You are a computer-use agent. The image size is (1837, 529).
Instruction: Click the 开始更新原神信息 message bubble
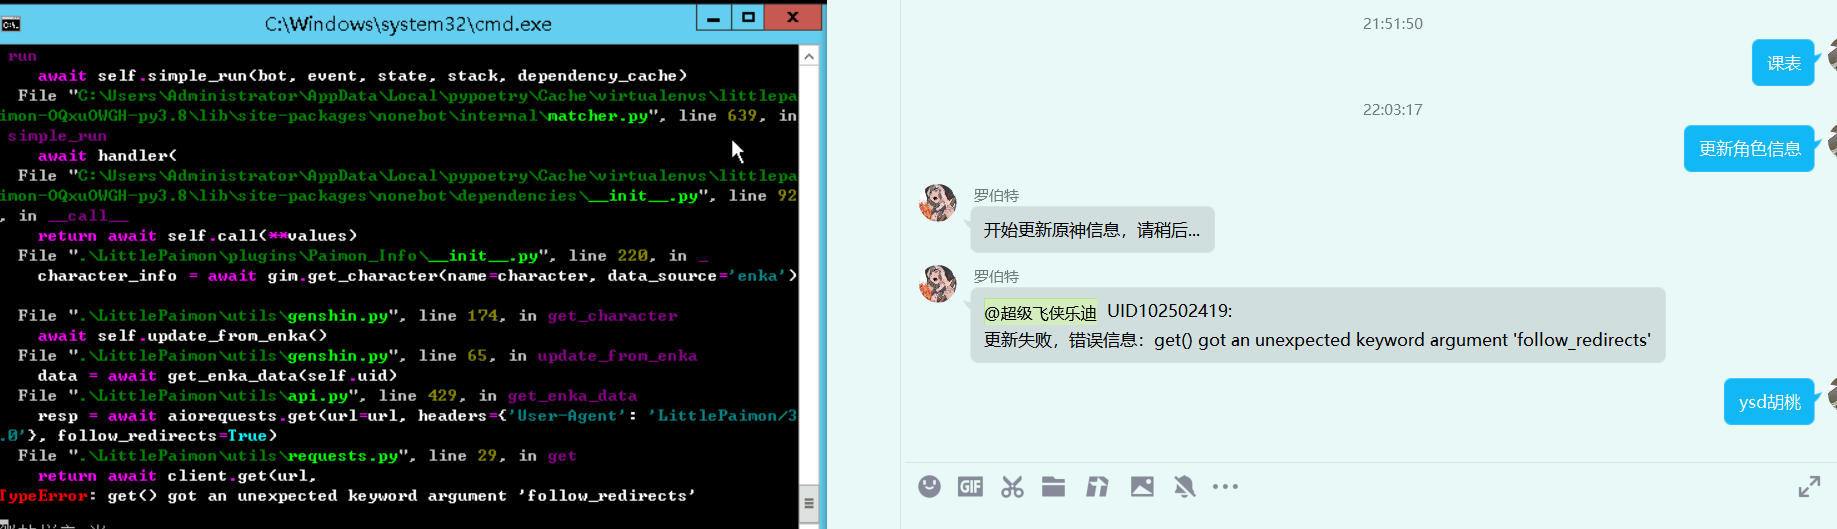click(1092, 230)
